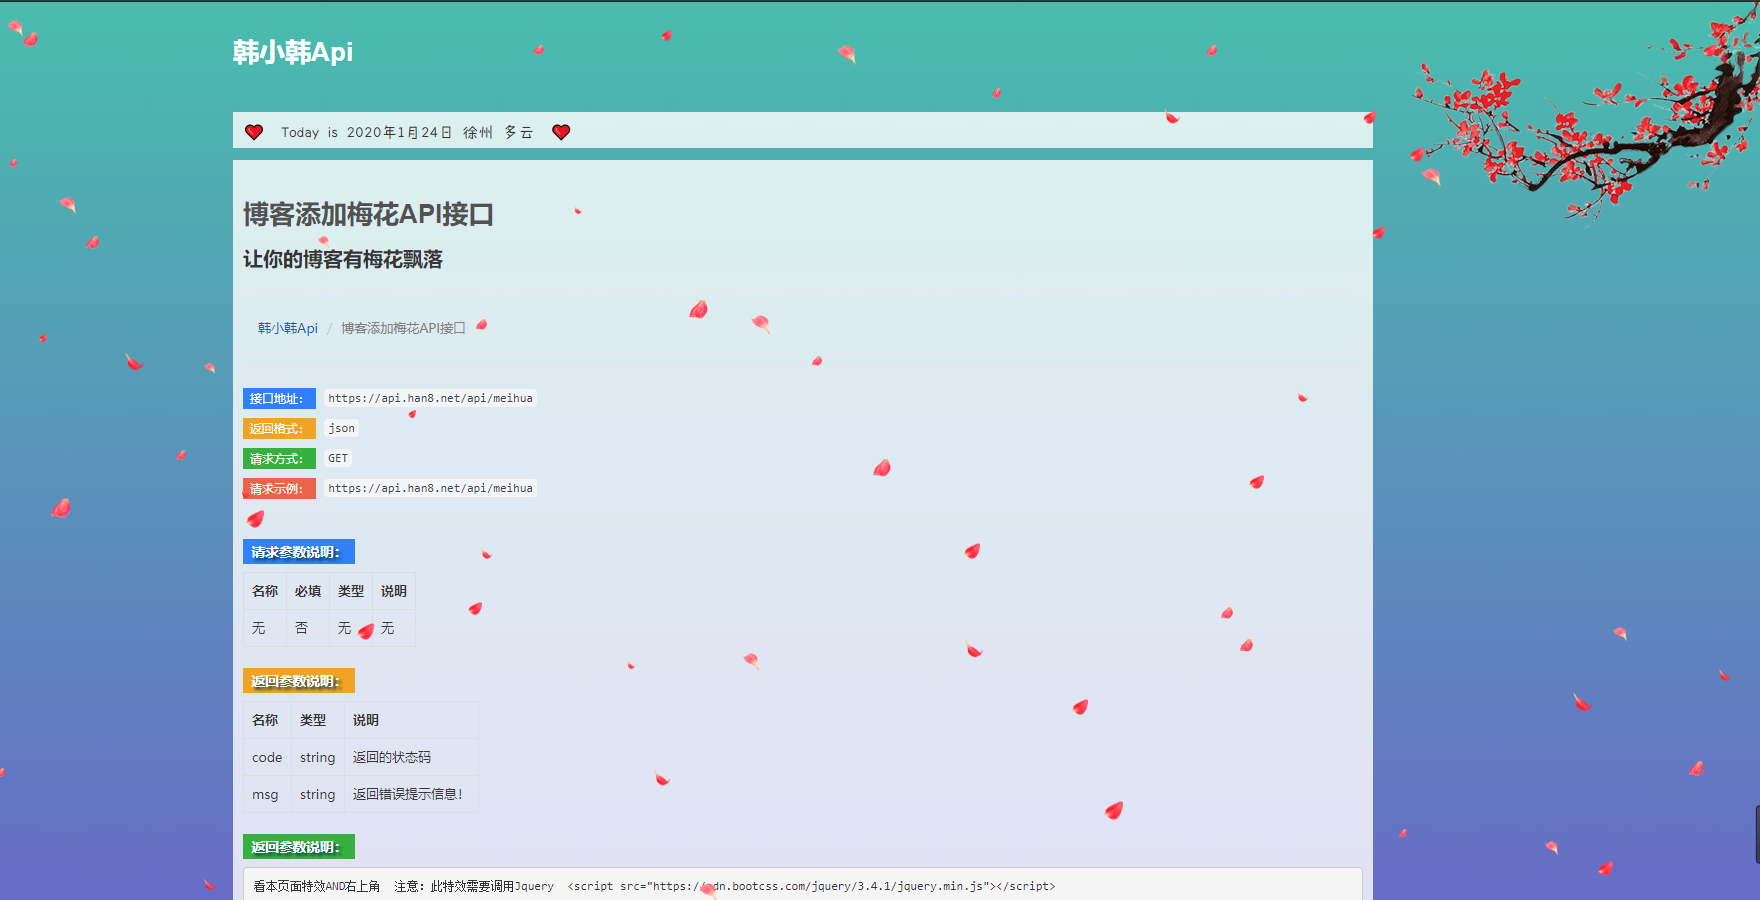Click the heart icon after 多云
Viewport: 1760px width, 900px height.
click(561, 132)
